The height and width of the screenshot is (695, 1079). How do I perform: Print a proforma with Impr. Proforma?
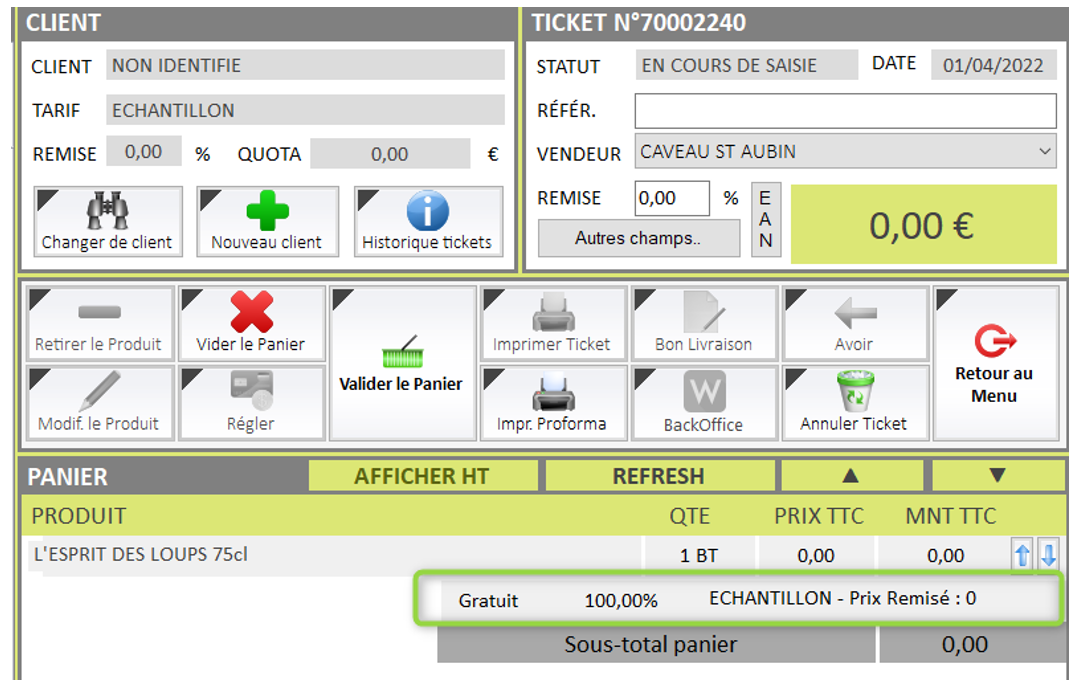point(552,402)
